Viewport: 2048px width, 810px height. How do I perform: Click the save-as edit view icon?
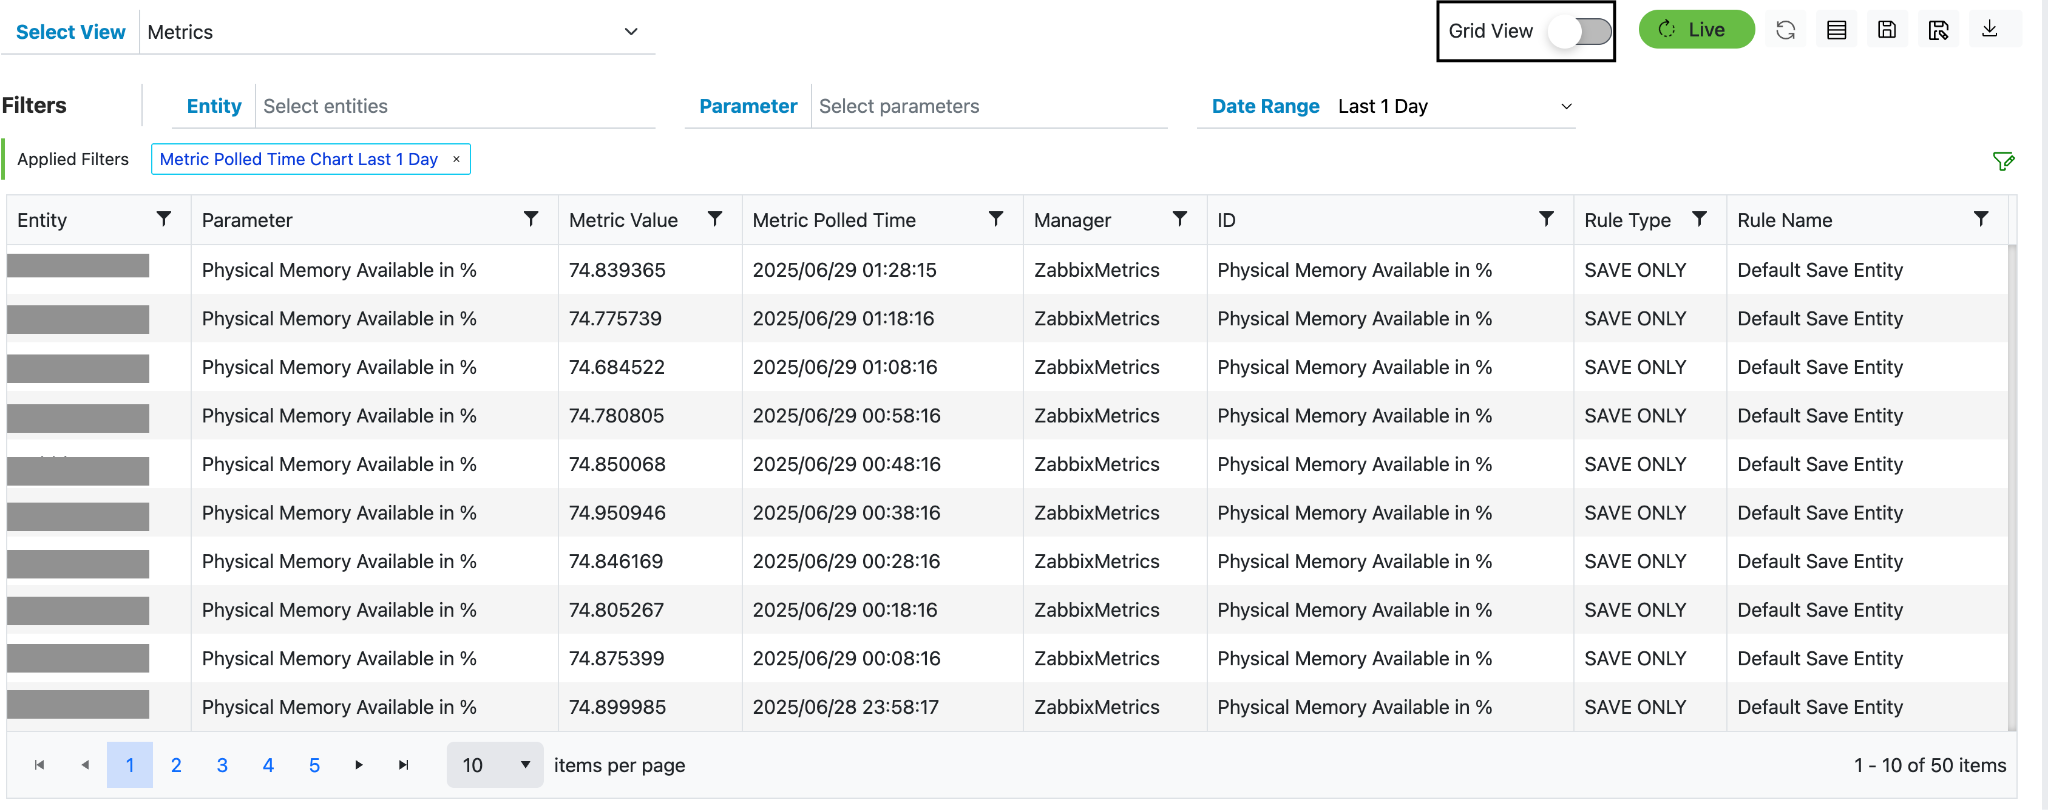click(1938, 30)
